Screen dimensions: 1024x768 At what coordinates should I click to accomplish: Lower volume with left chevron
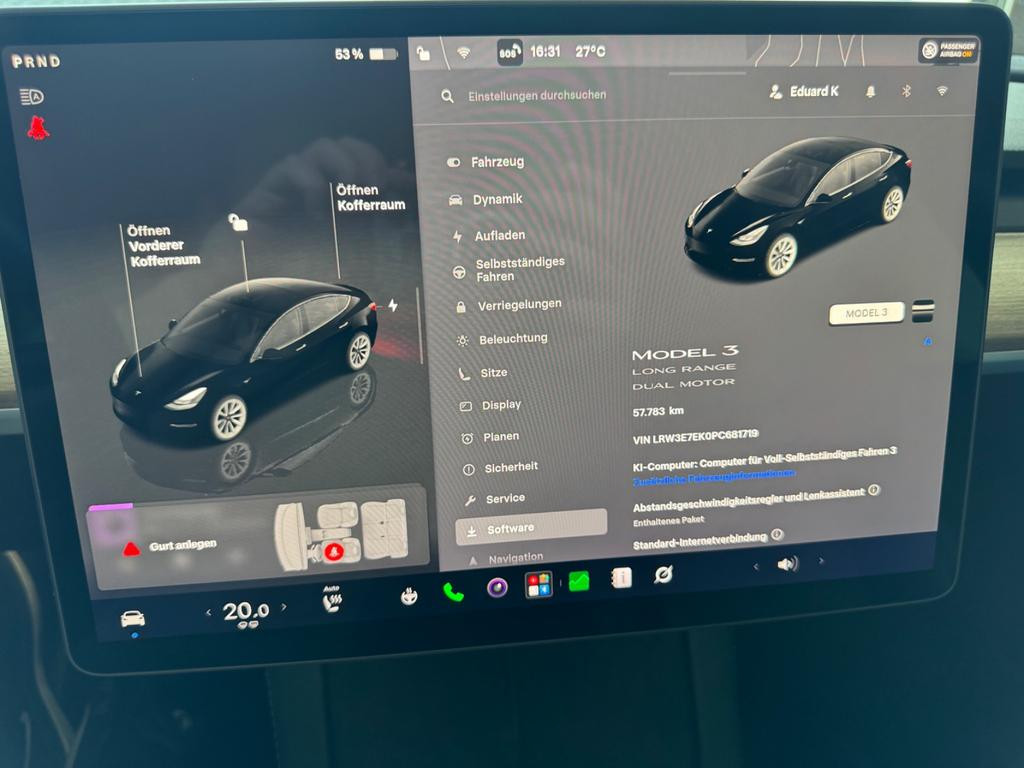(x=756, y=566)
